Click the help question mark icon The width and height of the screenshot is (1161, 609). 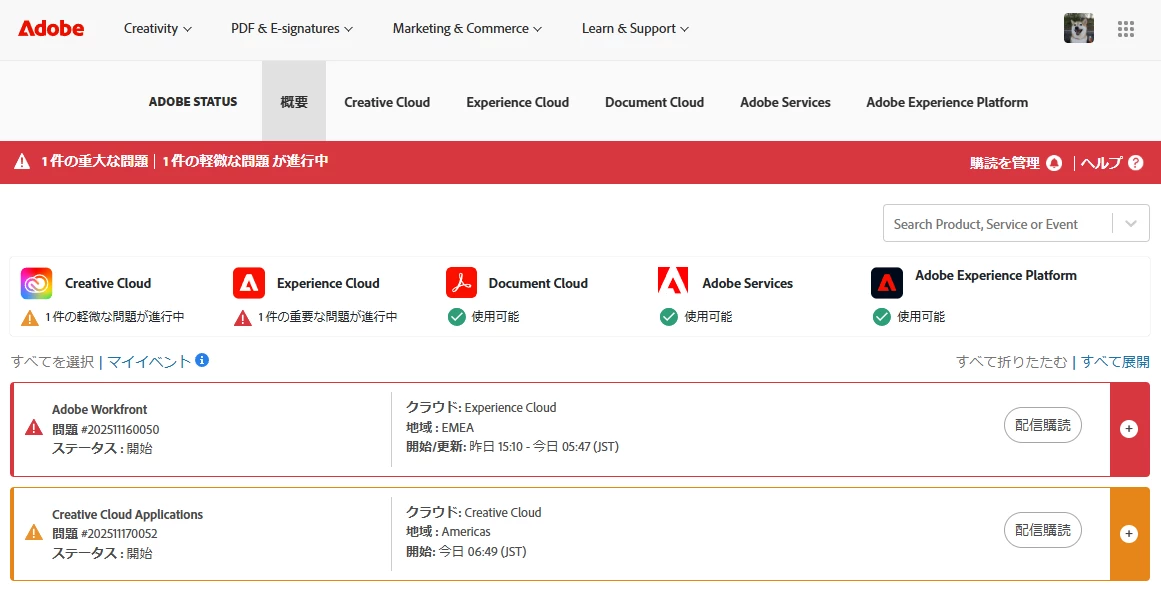pos(1136,163)
